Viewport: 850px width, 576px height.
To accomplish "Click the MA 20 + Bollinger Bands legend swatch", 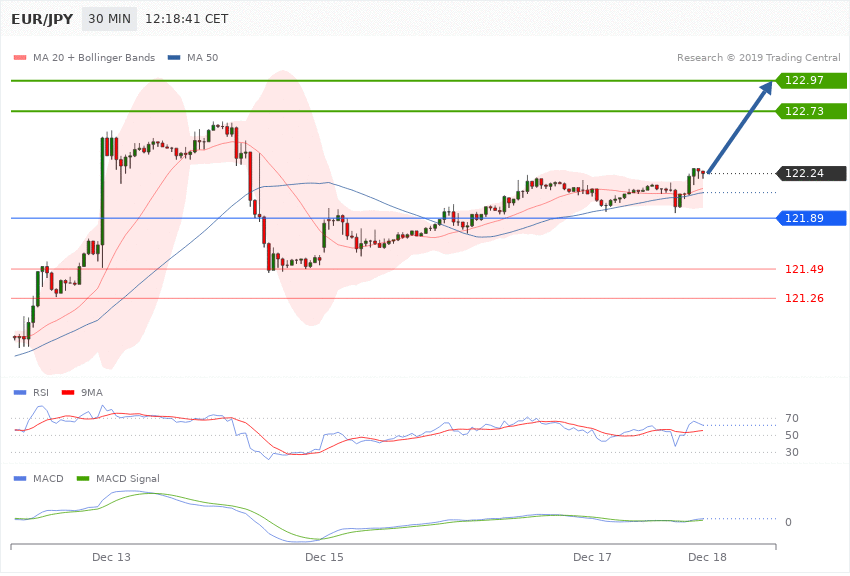I will click(20, 57).
